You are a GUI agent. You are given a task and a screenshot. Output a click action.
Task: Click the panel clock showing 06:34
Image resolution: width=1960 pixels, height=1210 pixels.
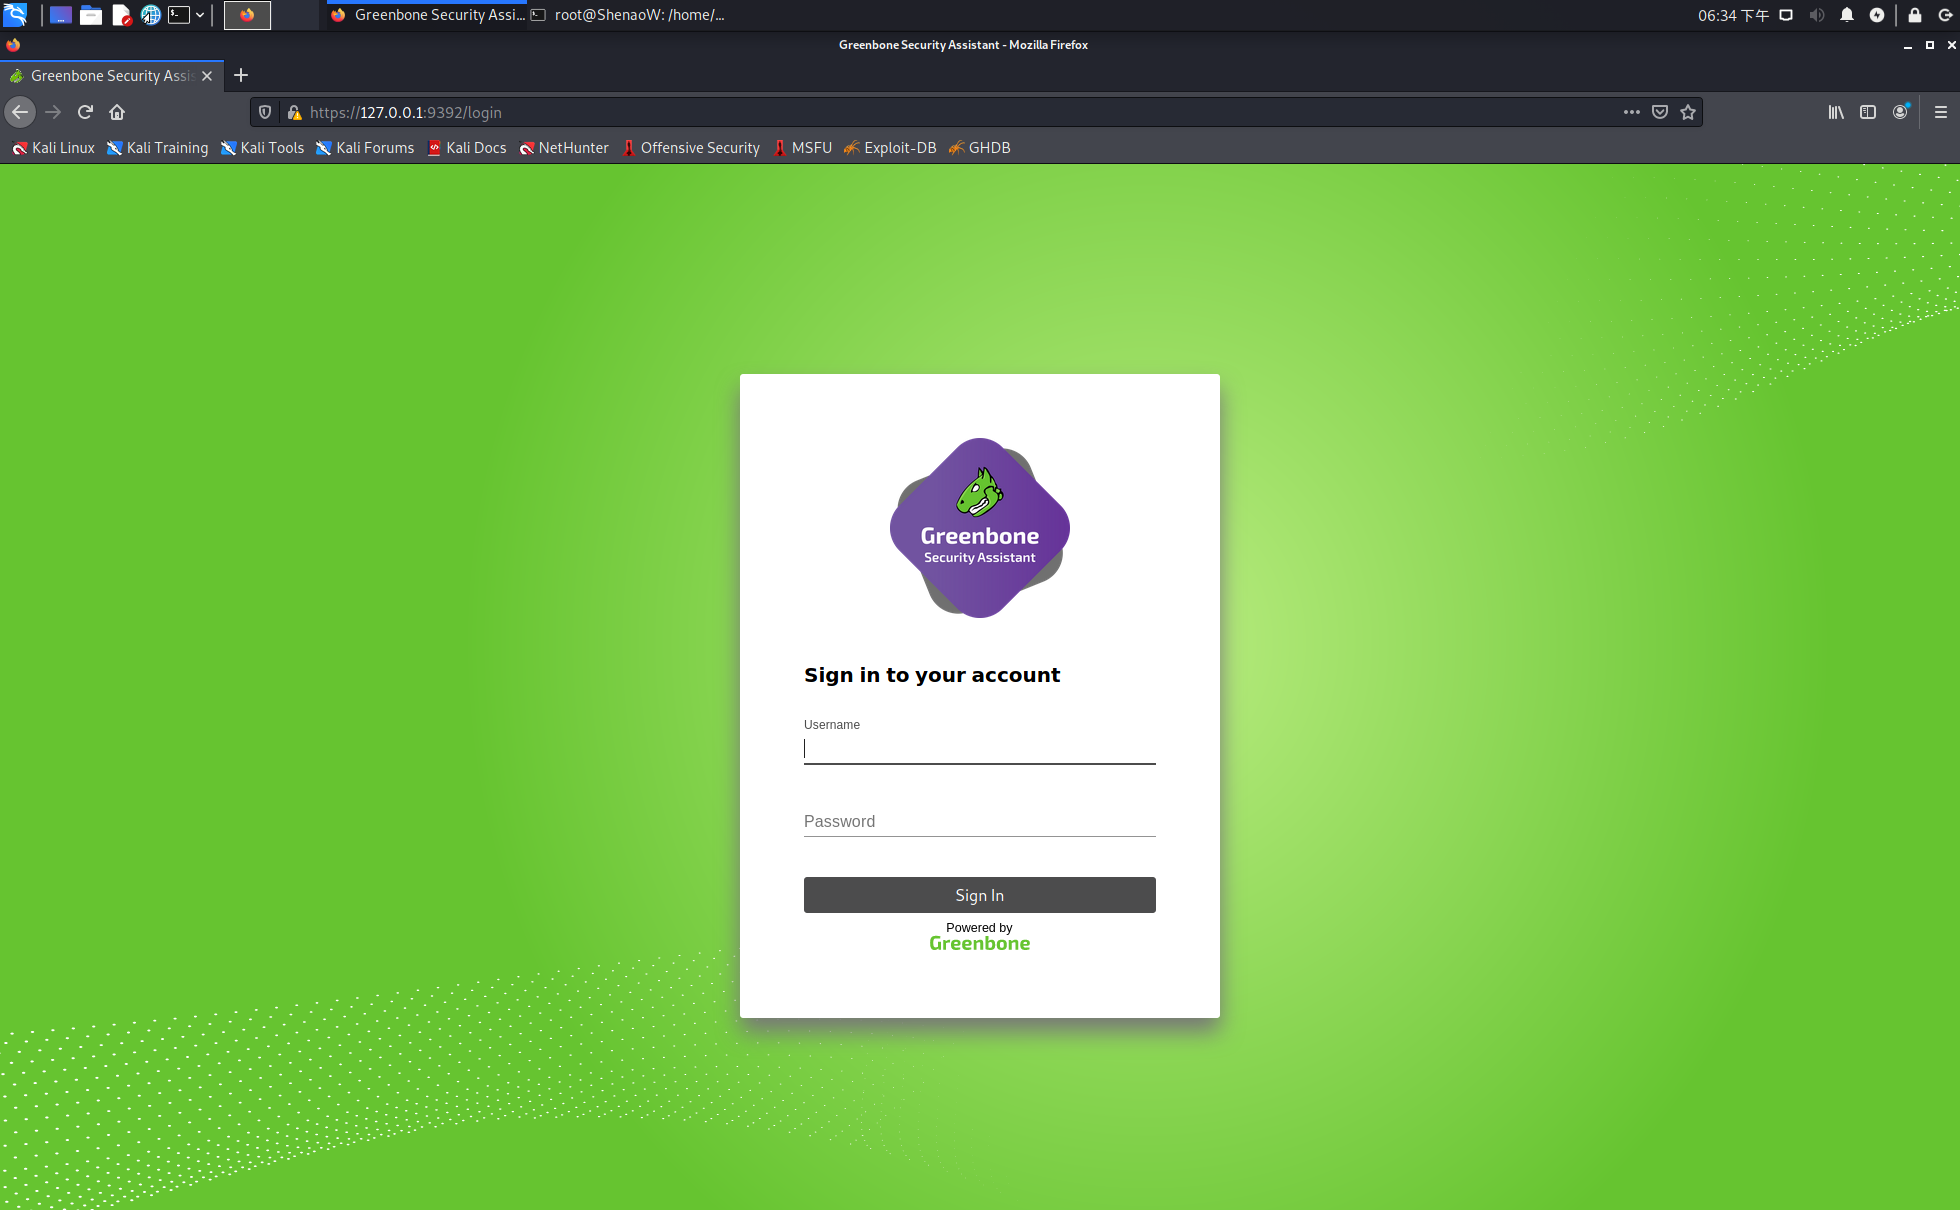click(x=1733, y=15)
